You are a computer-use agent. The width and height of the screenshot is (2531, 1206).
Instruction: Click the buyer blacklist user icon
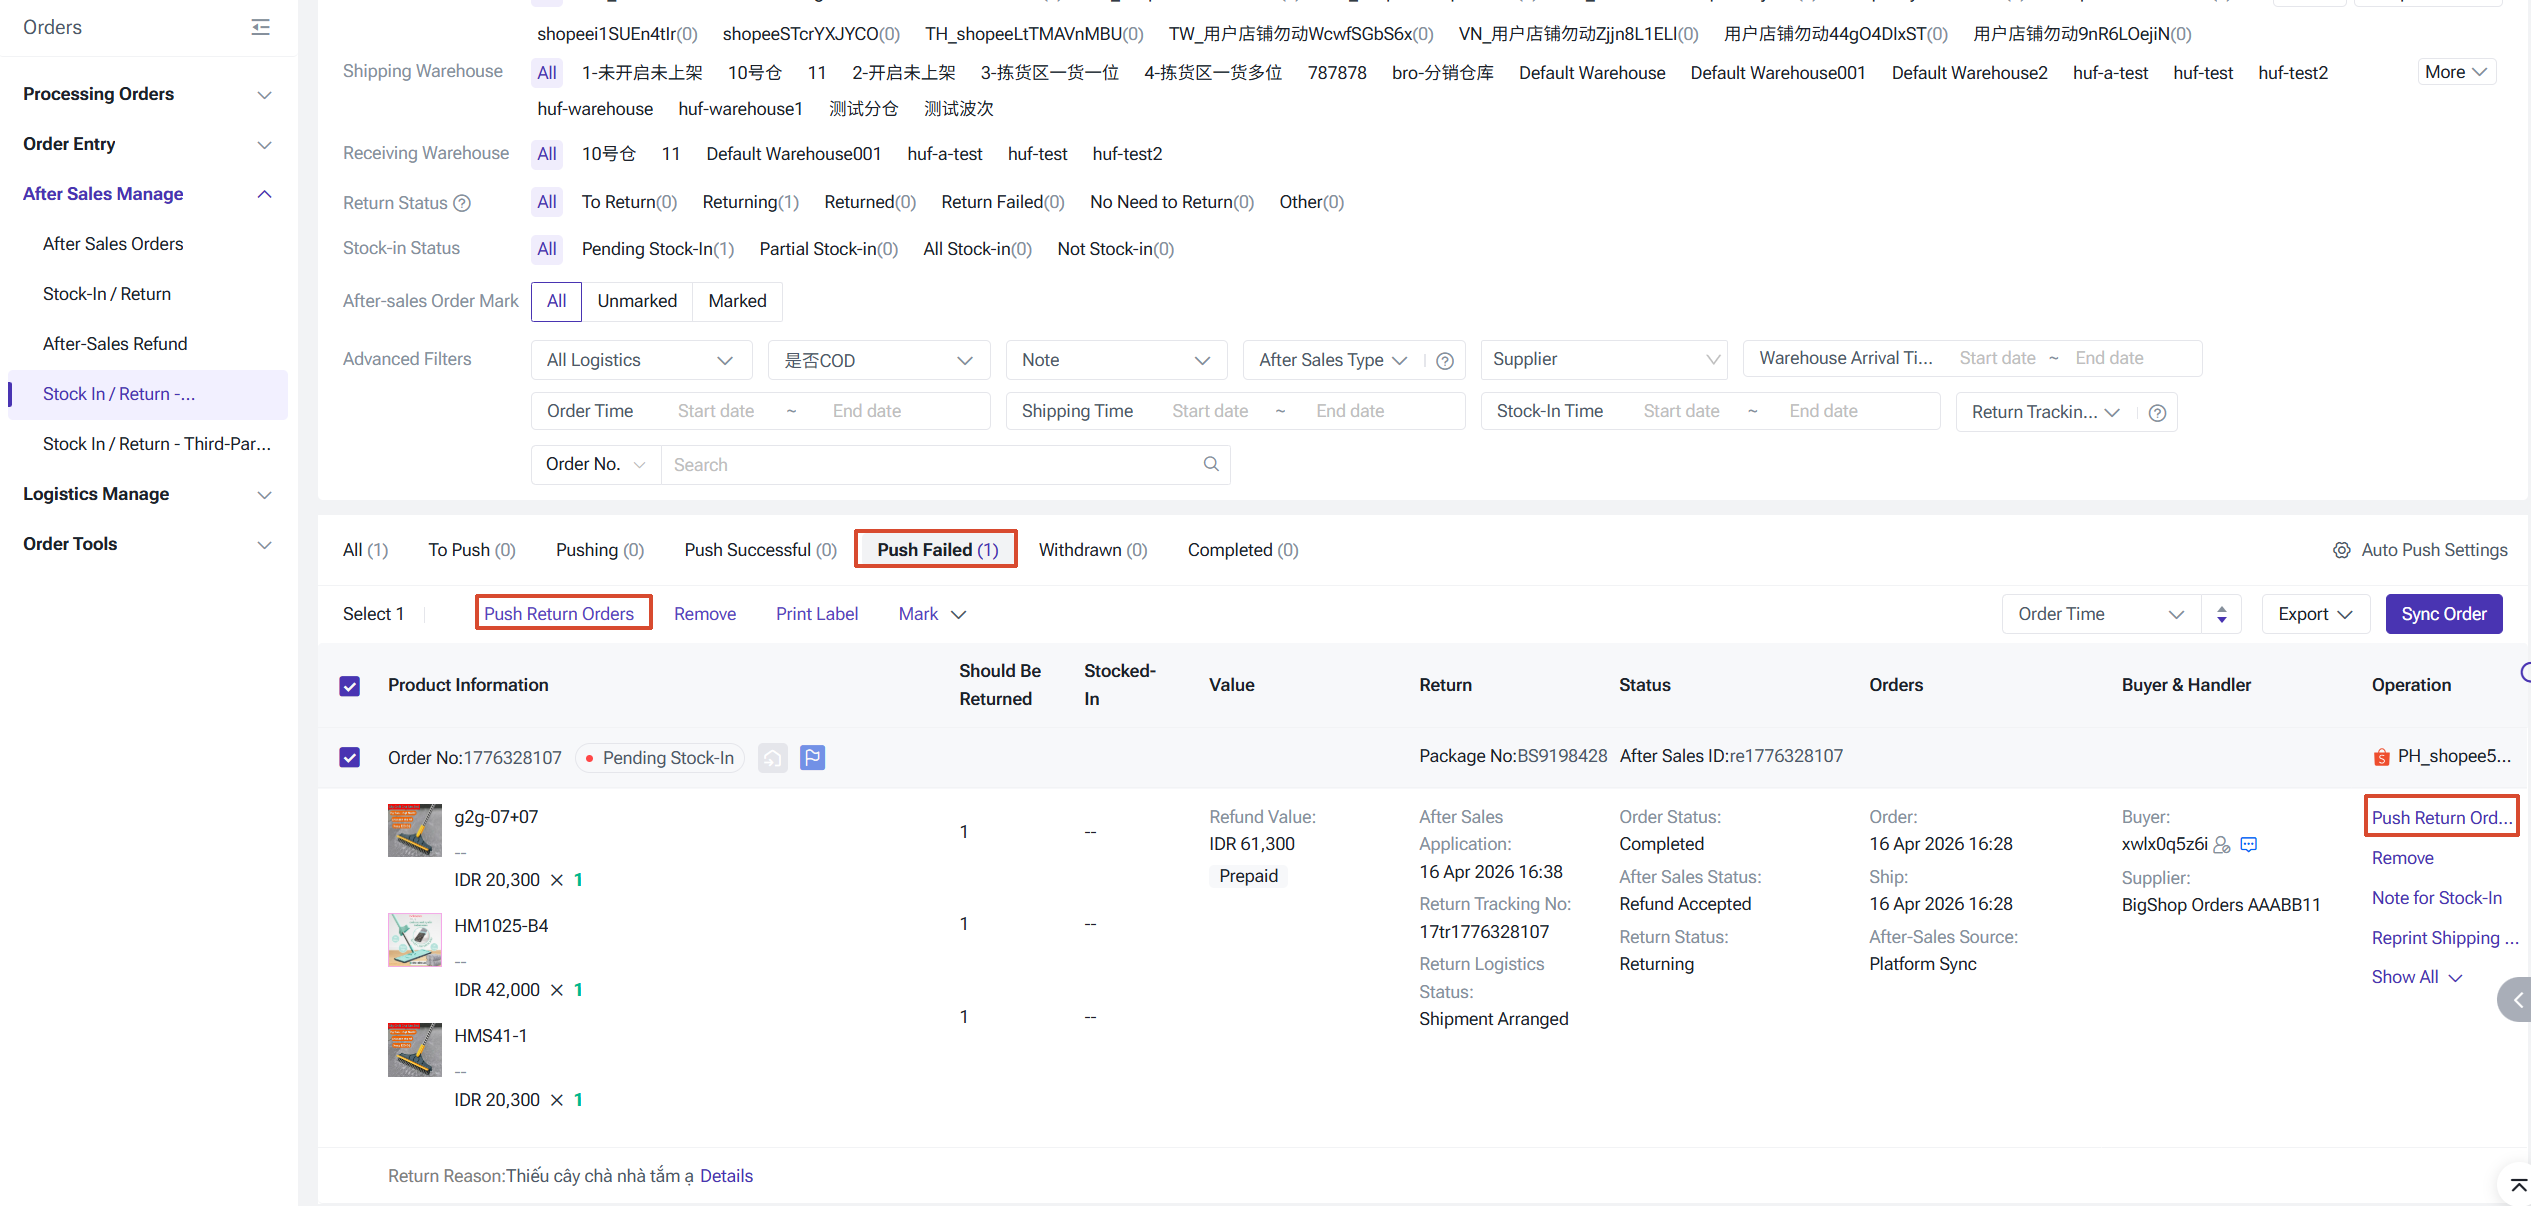[x=2222, y=844]
